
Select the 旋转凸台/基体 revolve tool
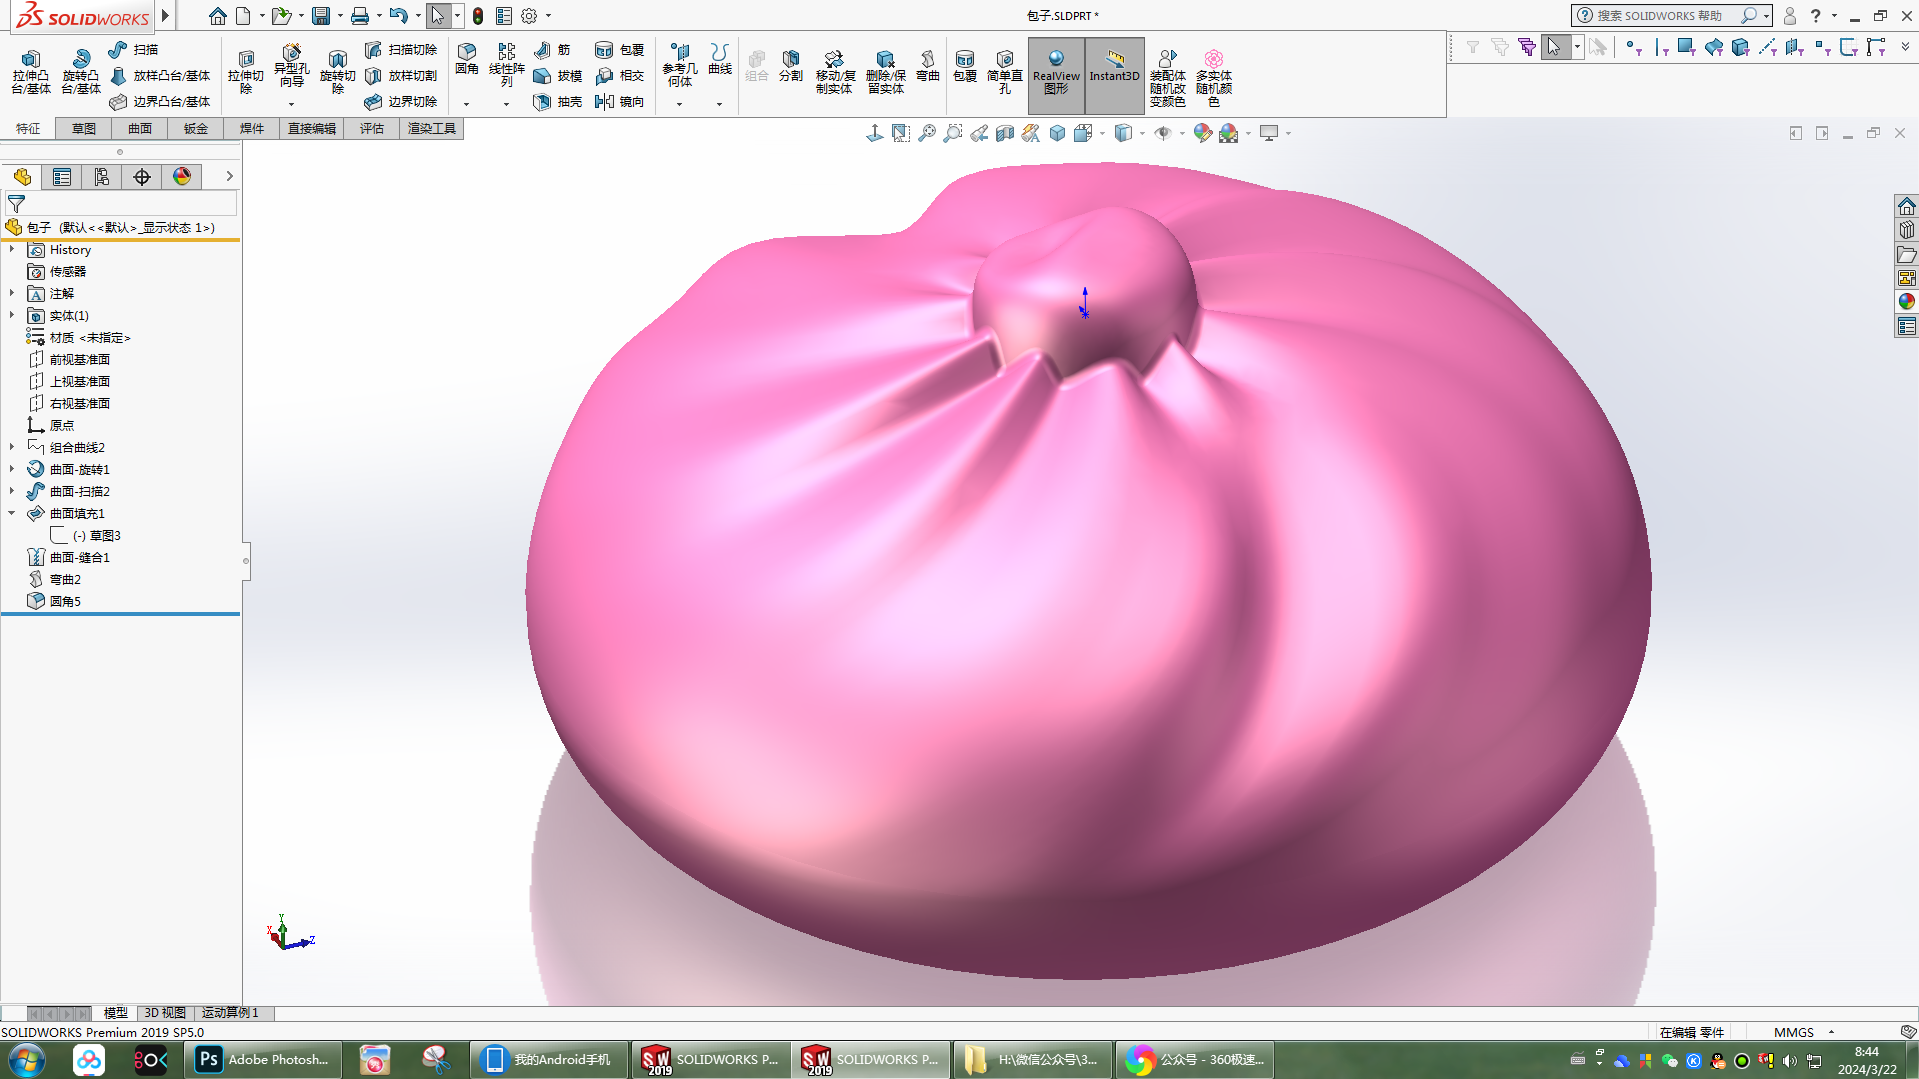pos(80,72)
